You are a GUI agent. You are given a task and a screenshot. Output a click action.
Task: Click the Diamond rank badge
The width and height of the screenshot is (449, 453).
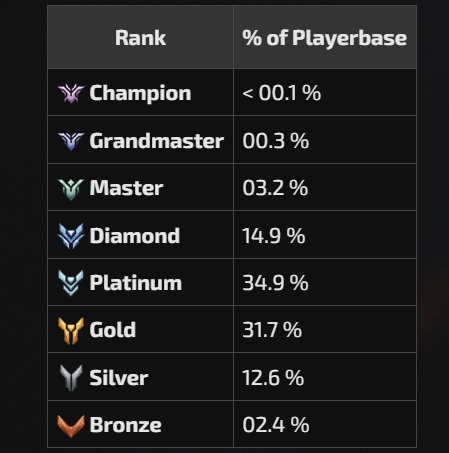tap(71, 236)
